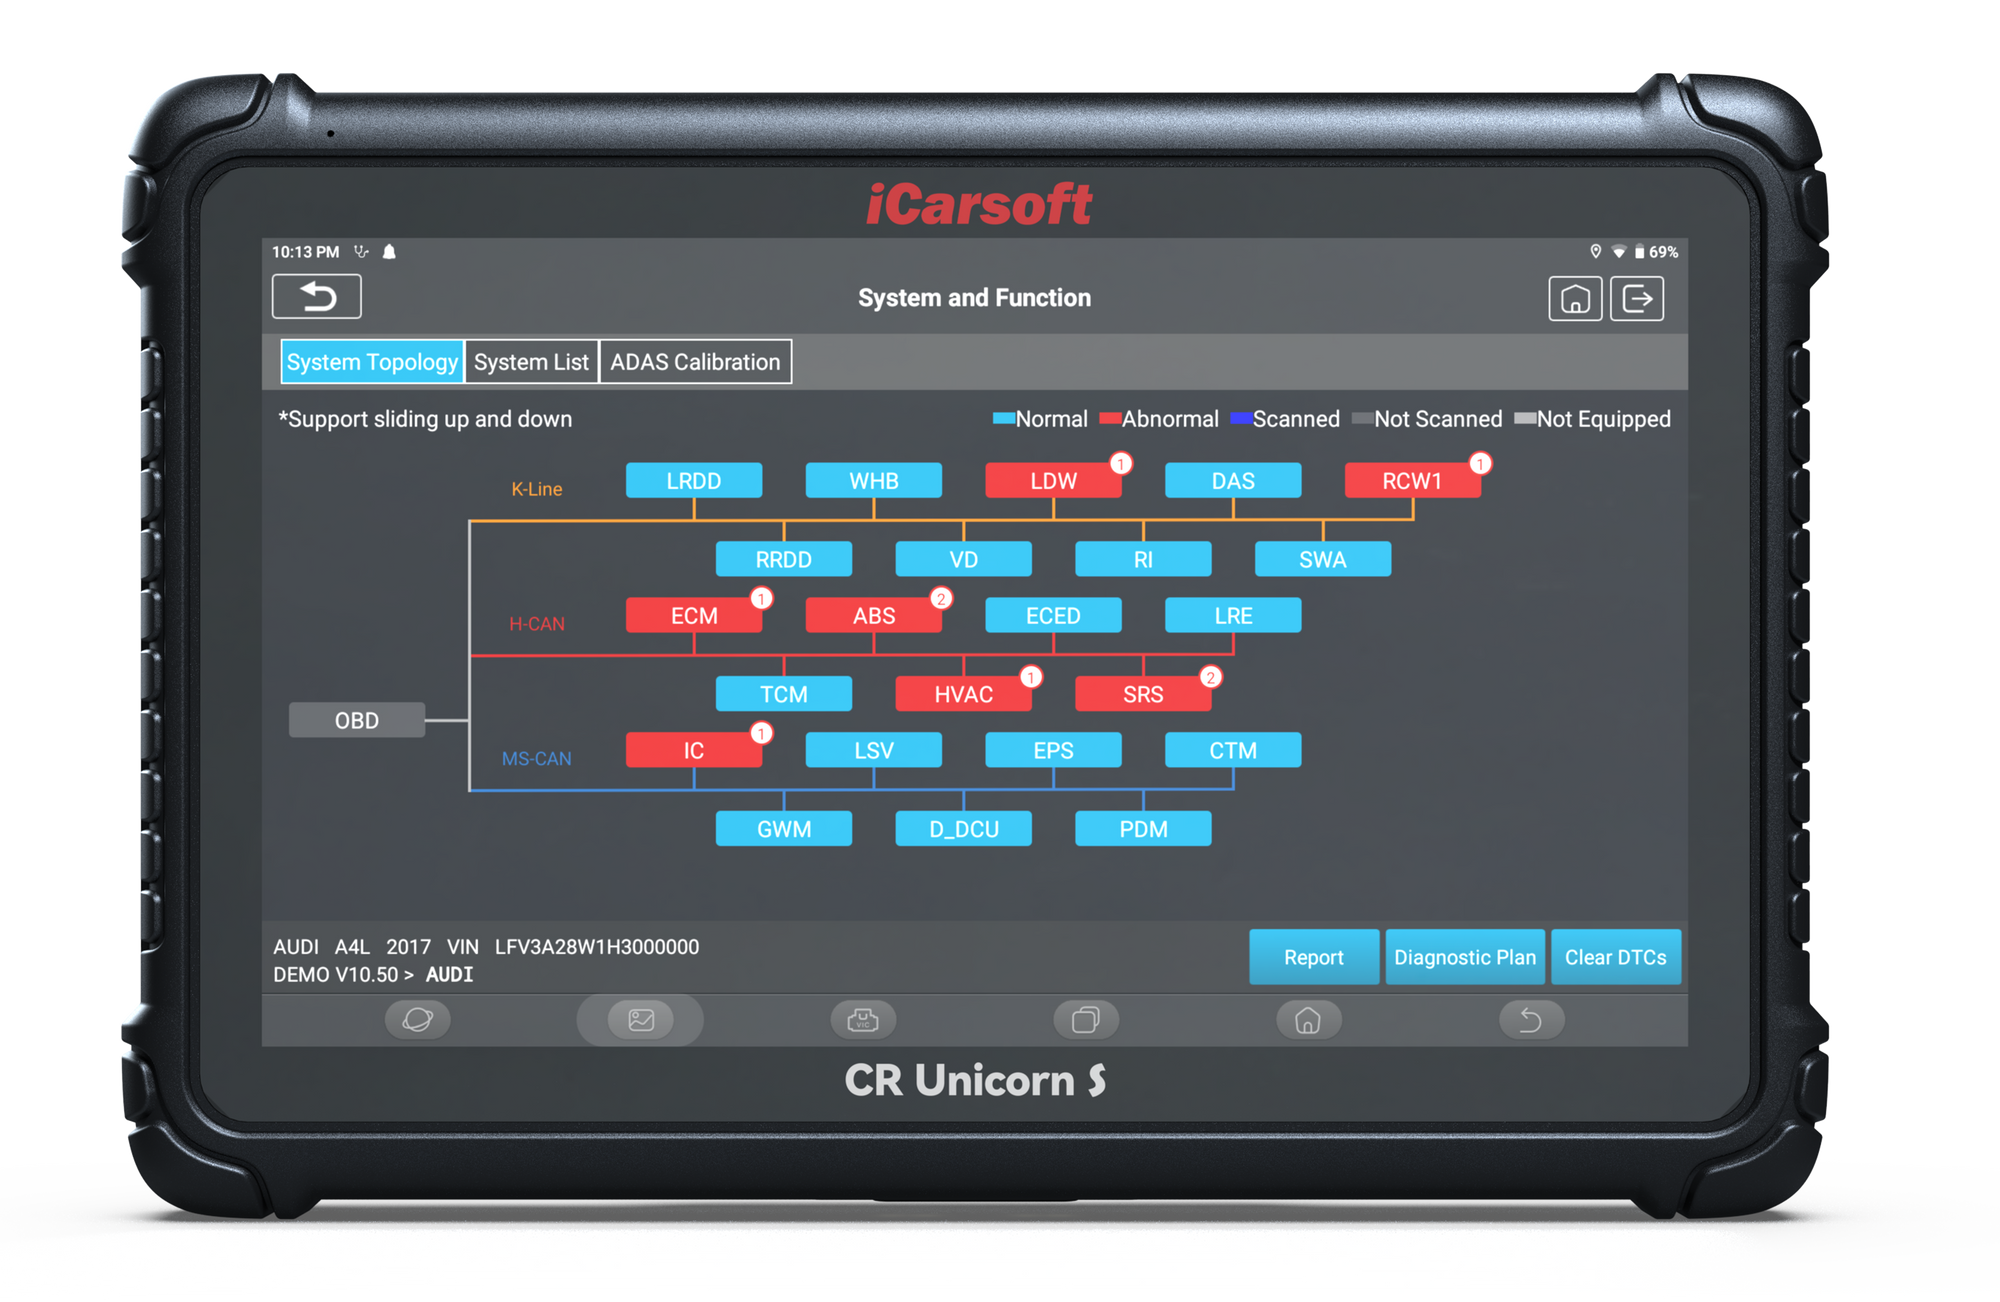2000x1302 pixels.
Task: Click the Report button
Action: [x=1314, y=957]
